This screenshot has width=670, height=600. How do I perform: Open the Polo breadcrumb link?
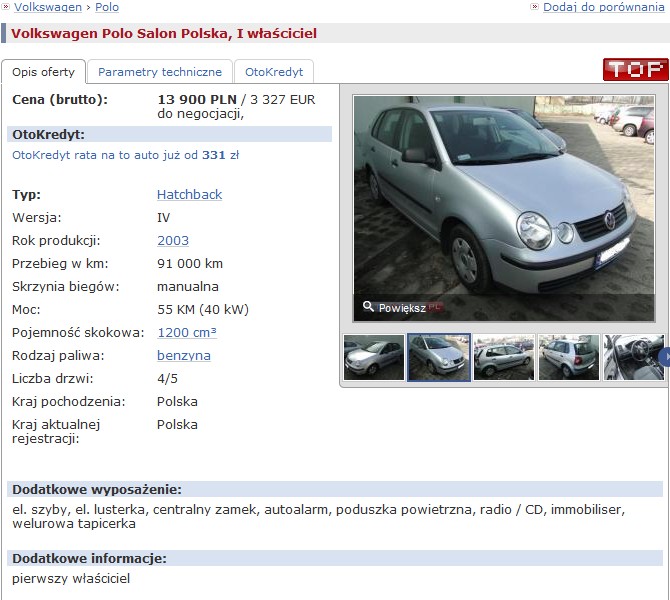tap(107, 7)
